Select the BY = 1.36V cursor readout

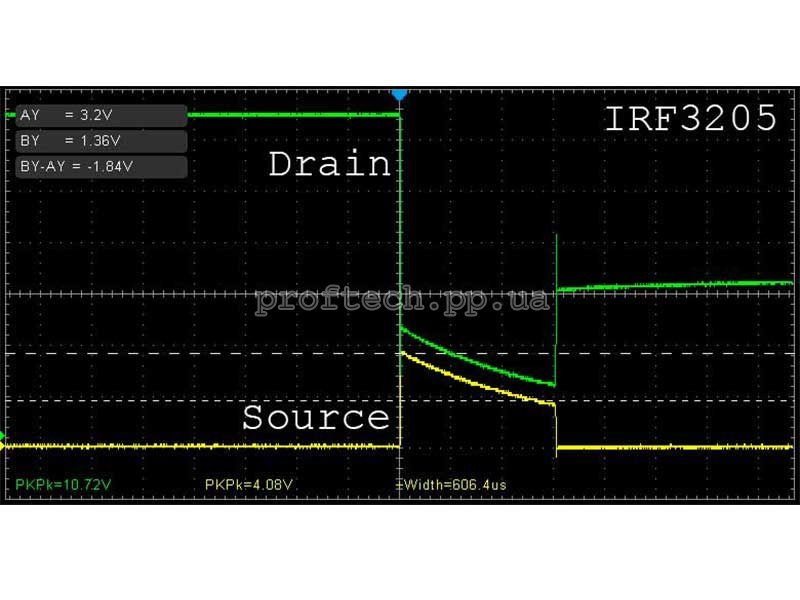tap(101, 141)
